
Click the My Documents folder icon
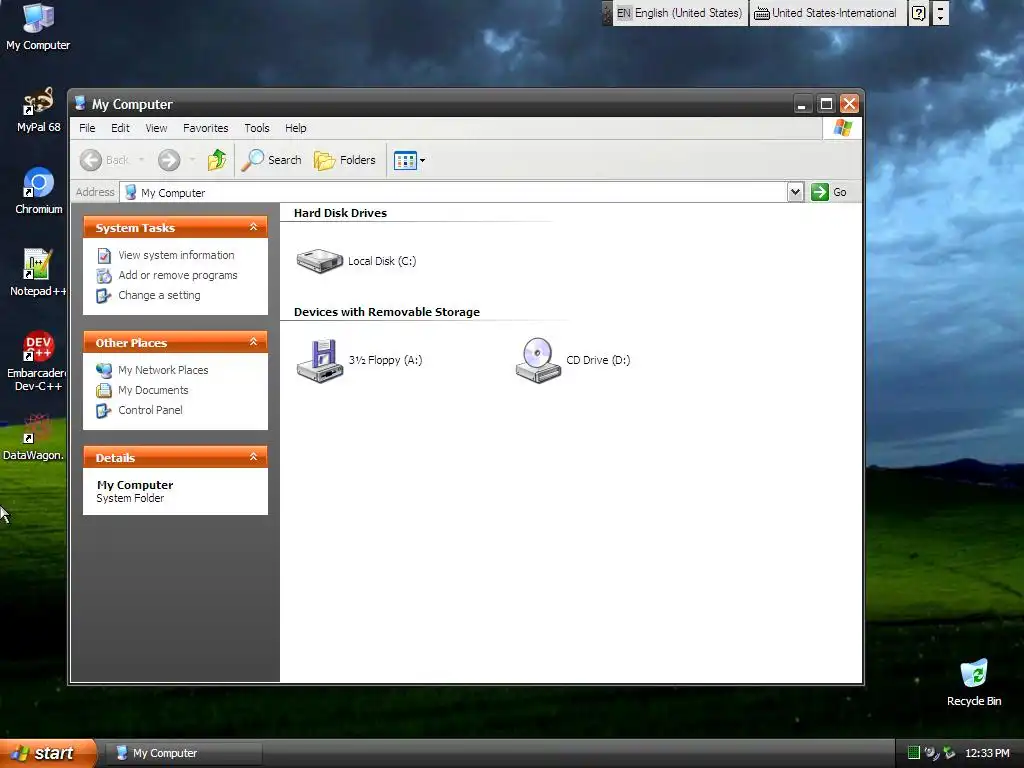coord(104,391)
